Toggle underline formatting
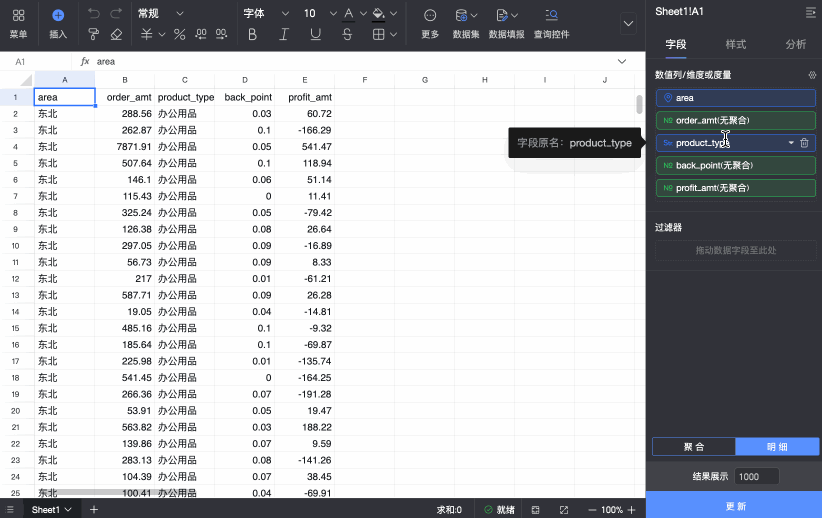This screenshot has height=518, width=822. [315, 34]
